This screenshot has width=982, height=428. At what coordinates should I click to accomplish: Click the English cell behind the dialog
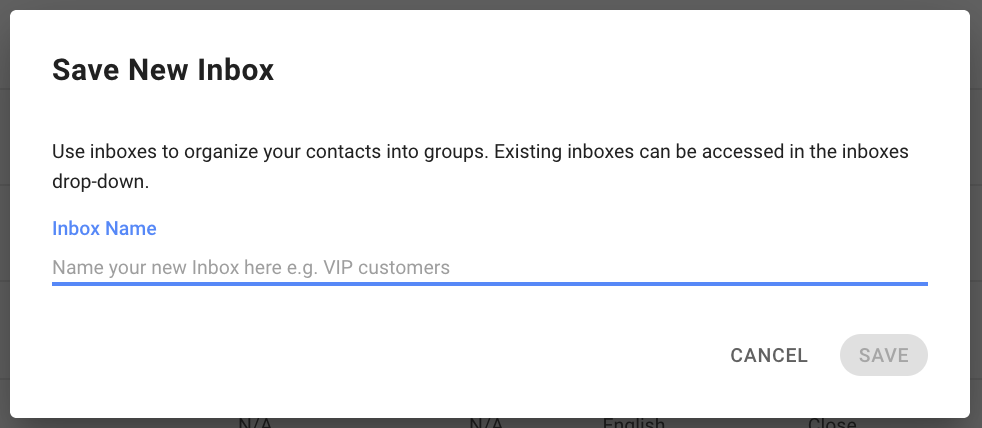tap(634, 423)
